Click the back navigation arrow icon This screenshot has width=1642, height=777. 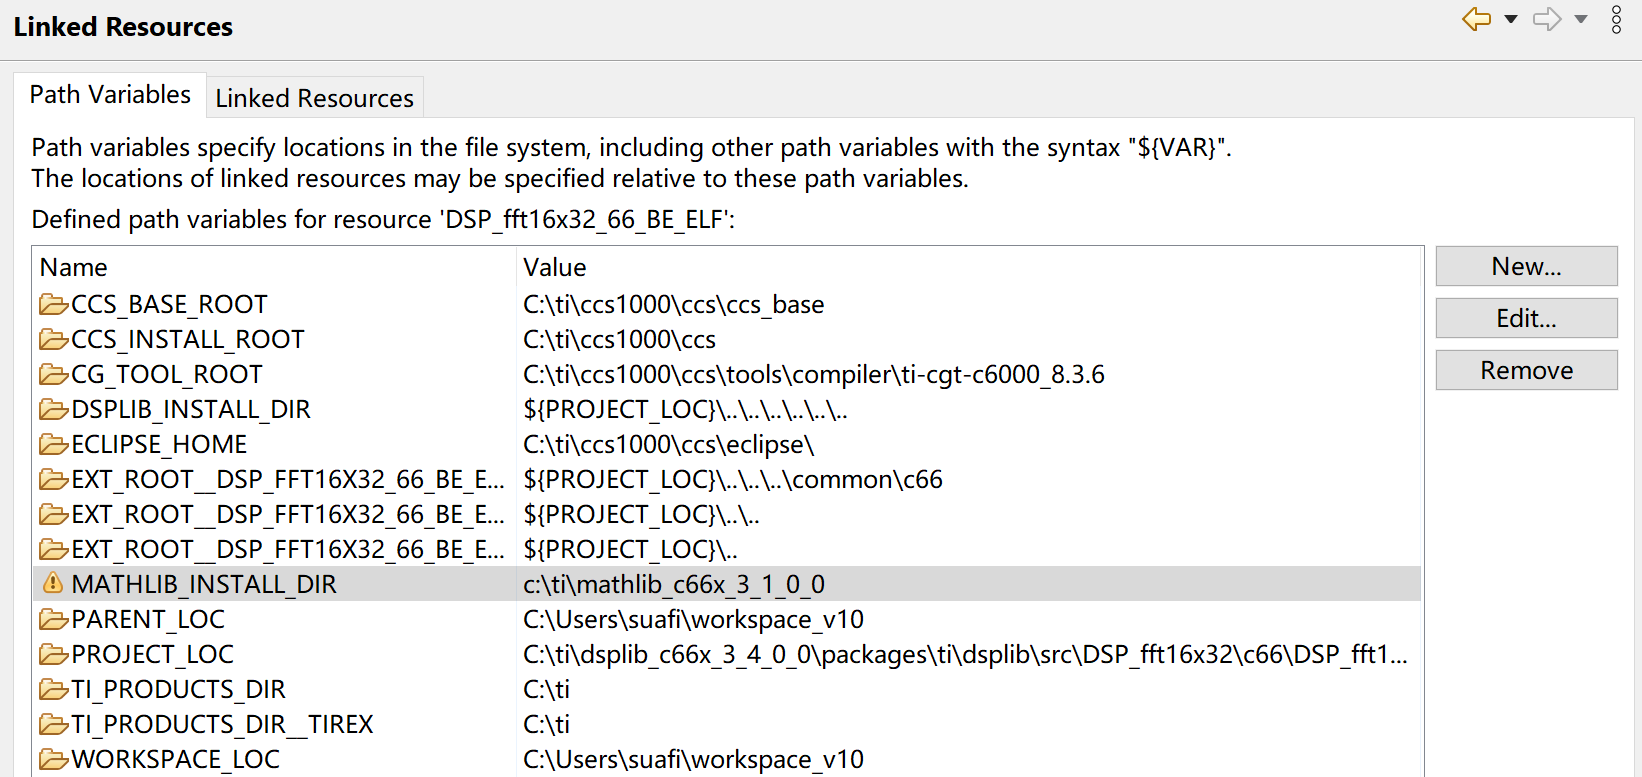pos(1476,19)
